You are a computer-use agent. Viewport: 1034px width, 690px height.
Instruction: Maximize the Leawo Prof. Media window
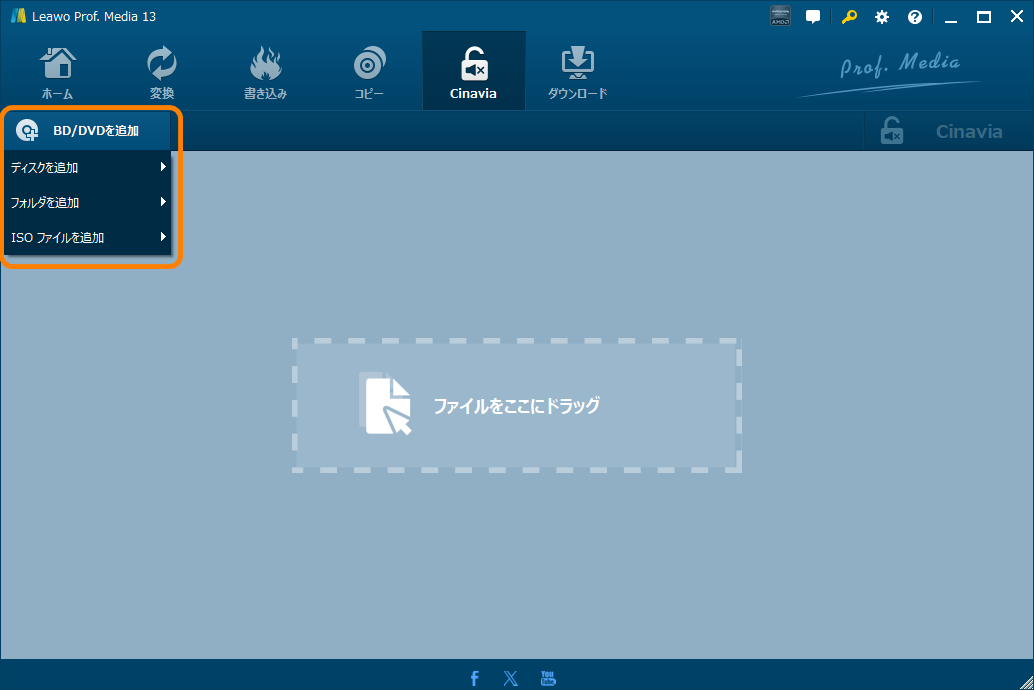(984, 17)
